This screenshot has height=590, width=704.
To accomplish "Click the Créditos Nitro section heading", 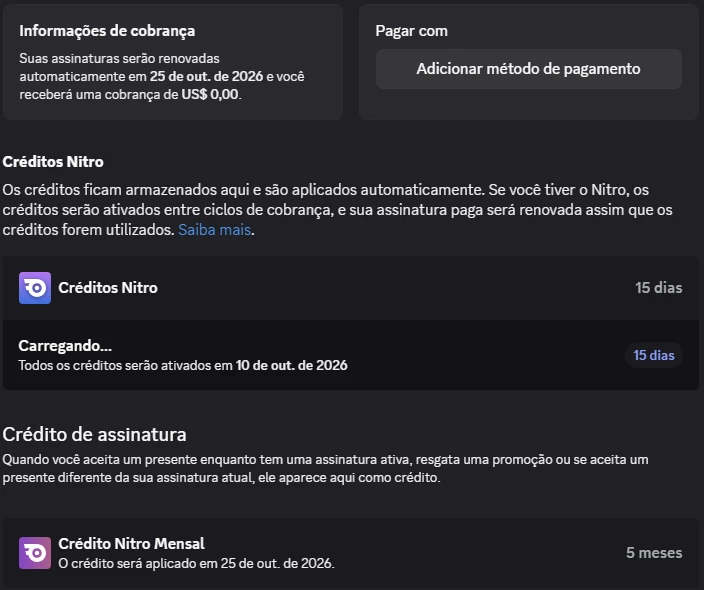I will 53,162.
